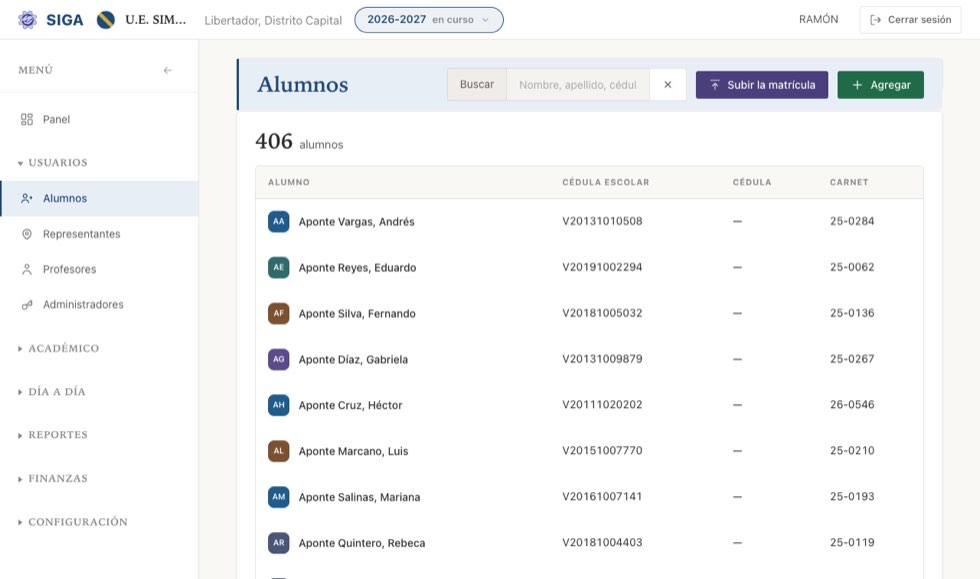The image size is (980, 579).
Task: Click the Agregar button
Action: pyautogui.click(x=881, y=85)
